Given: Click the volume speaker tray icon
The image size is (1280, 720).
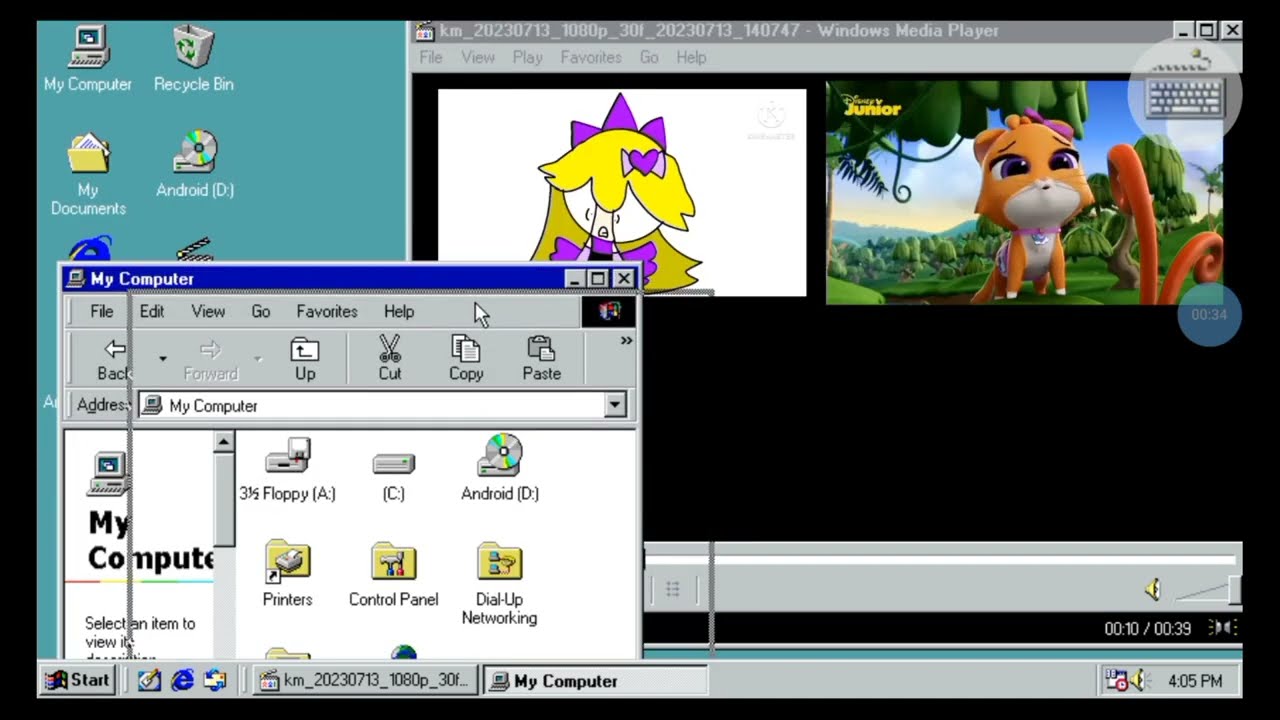Looking at the screenshot, I should 1141,681.
